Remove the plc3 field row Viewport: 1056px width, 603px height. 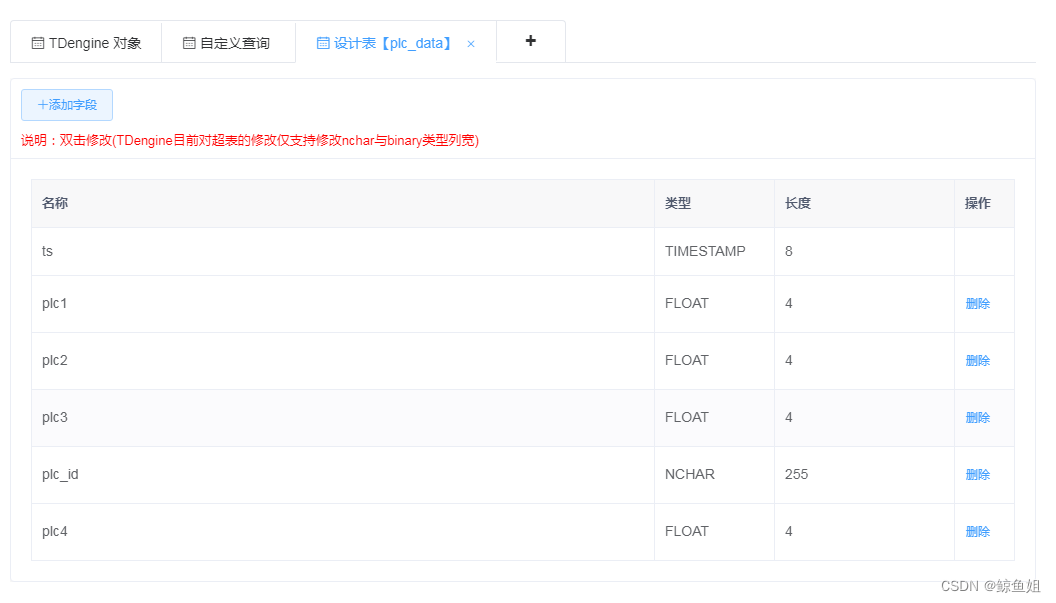tap(977, 418)
